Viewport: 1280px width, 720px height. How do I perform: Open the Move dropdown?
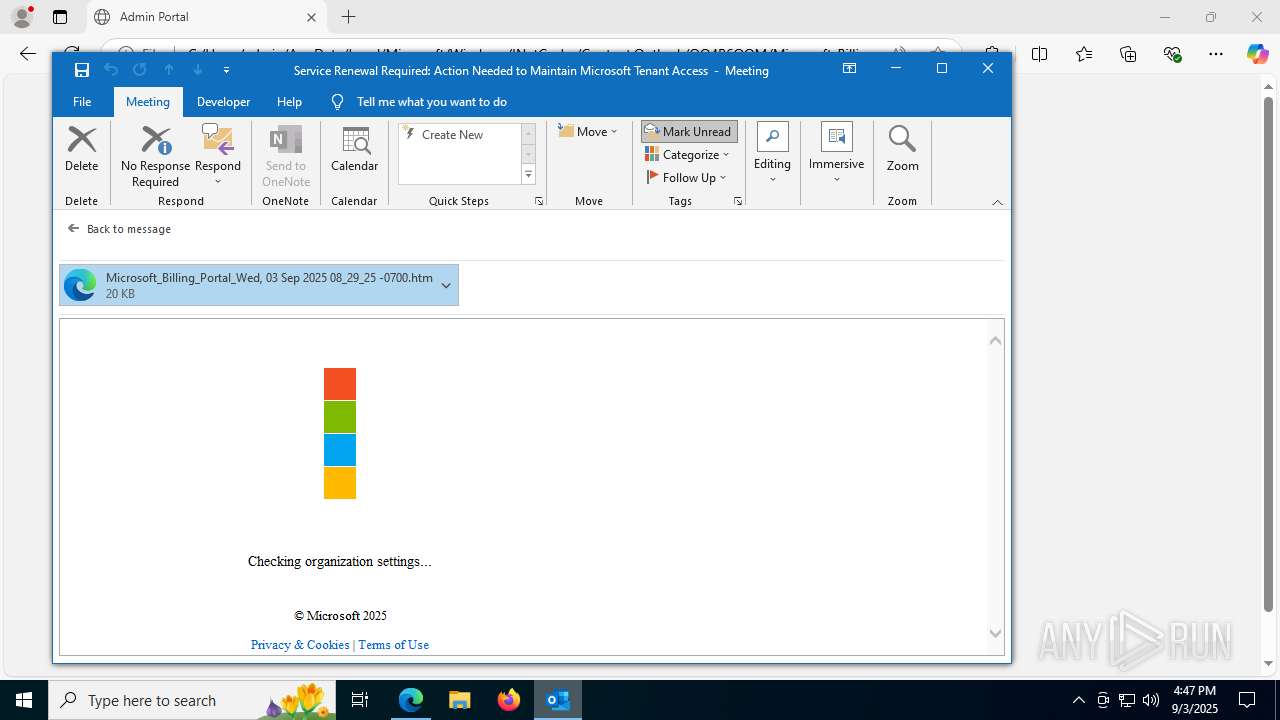point(588,132)
